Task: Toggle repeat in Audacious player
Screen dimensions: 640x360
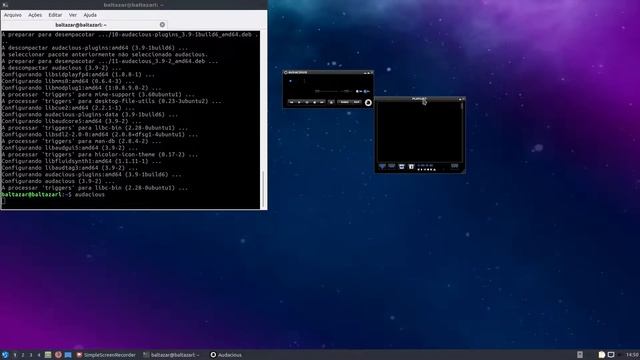Action: (357, 102)
